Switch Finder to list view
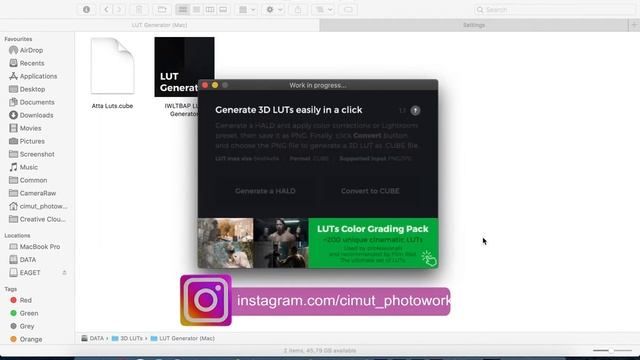This screenshot has width=640, height=360. [x=196, y=9]
